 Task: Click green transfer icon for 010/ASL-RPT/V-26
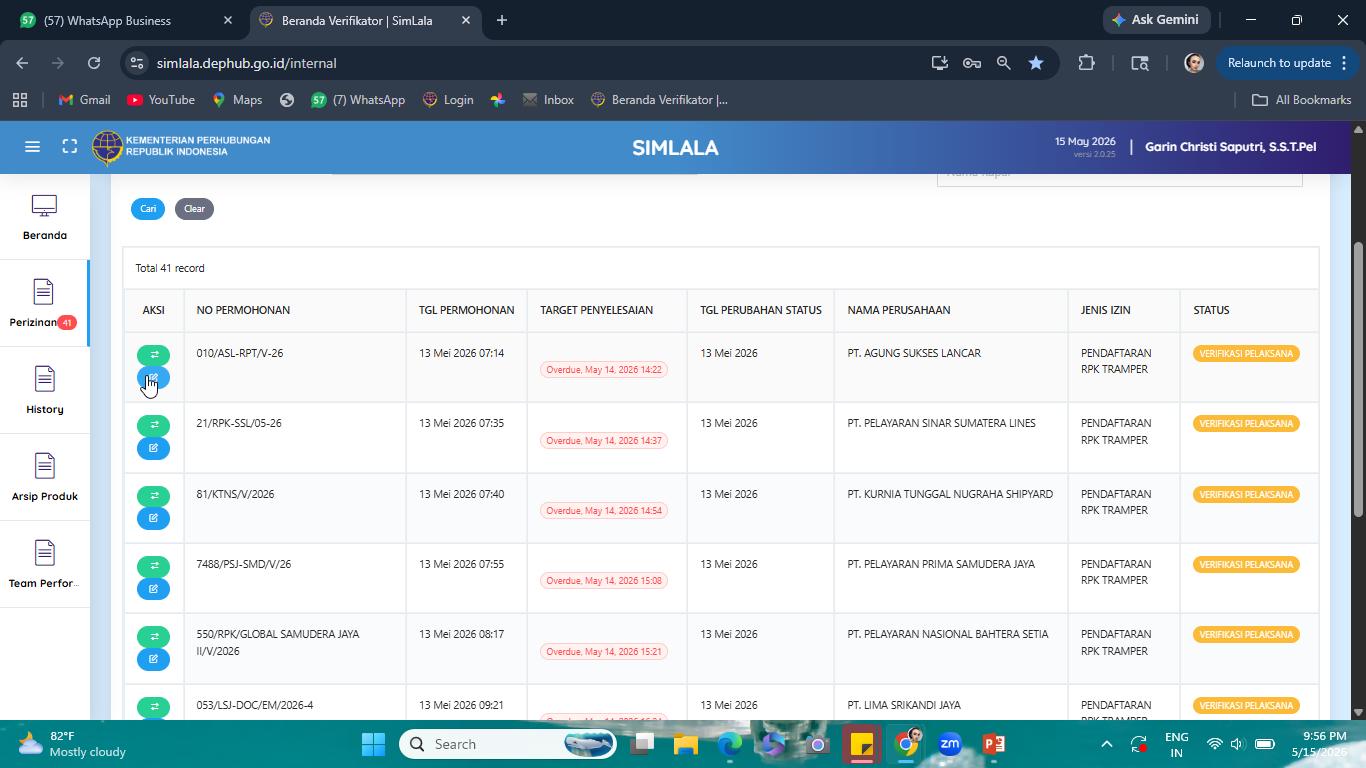(153, 355)
